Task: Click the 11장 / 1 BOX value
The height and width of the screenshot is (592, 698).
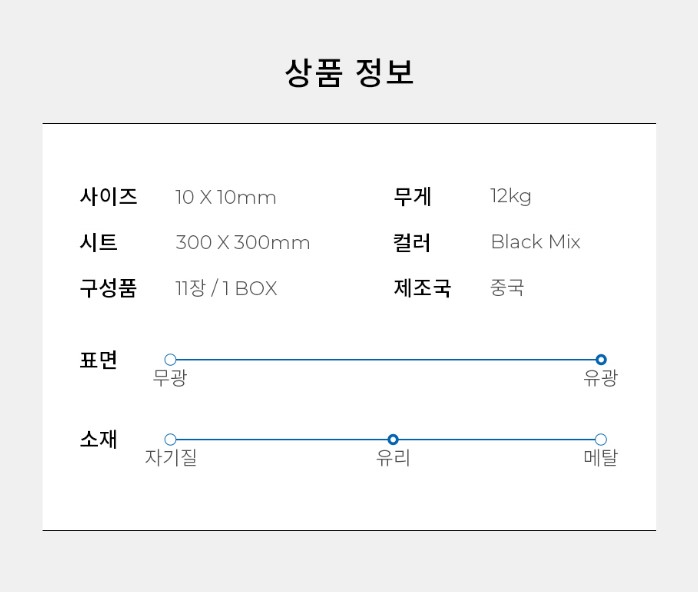Action: coord(226,289)
